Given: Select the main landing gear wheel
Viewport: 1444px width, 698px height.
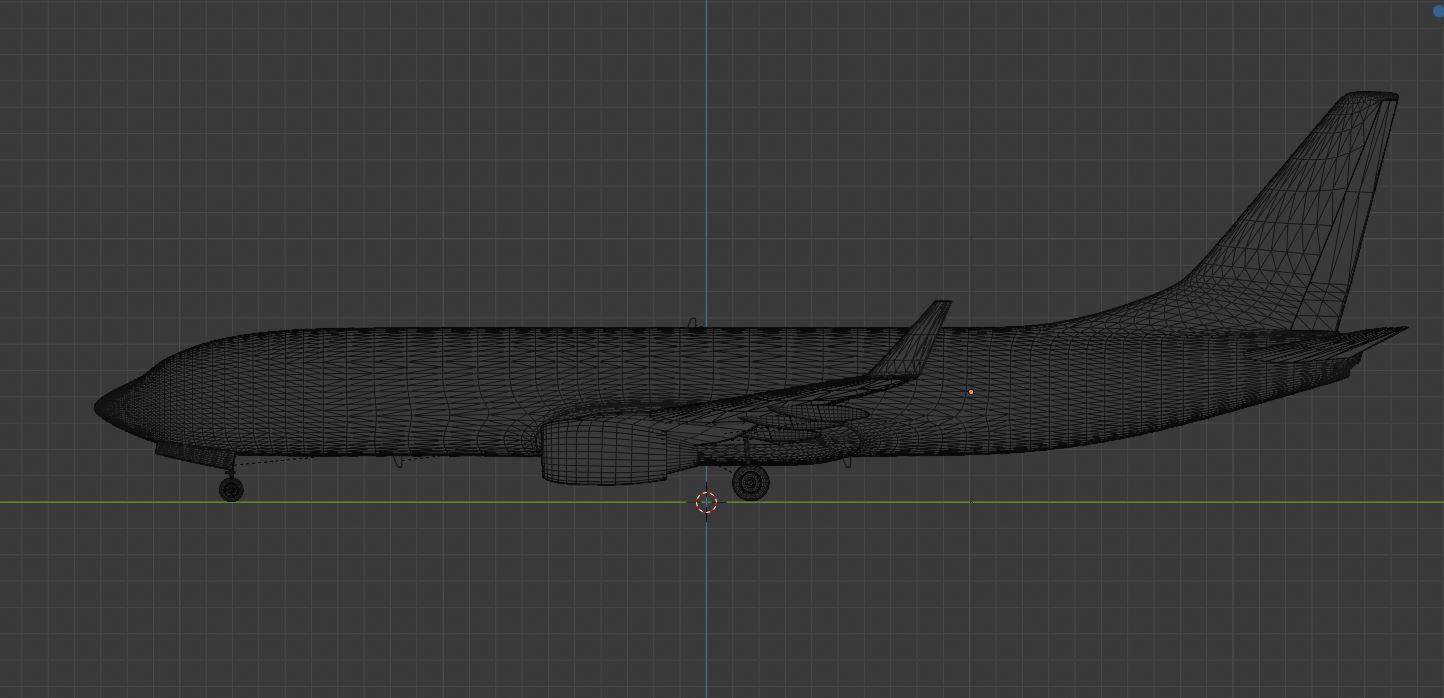Looking at the screenshot, I should [751, 483].
